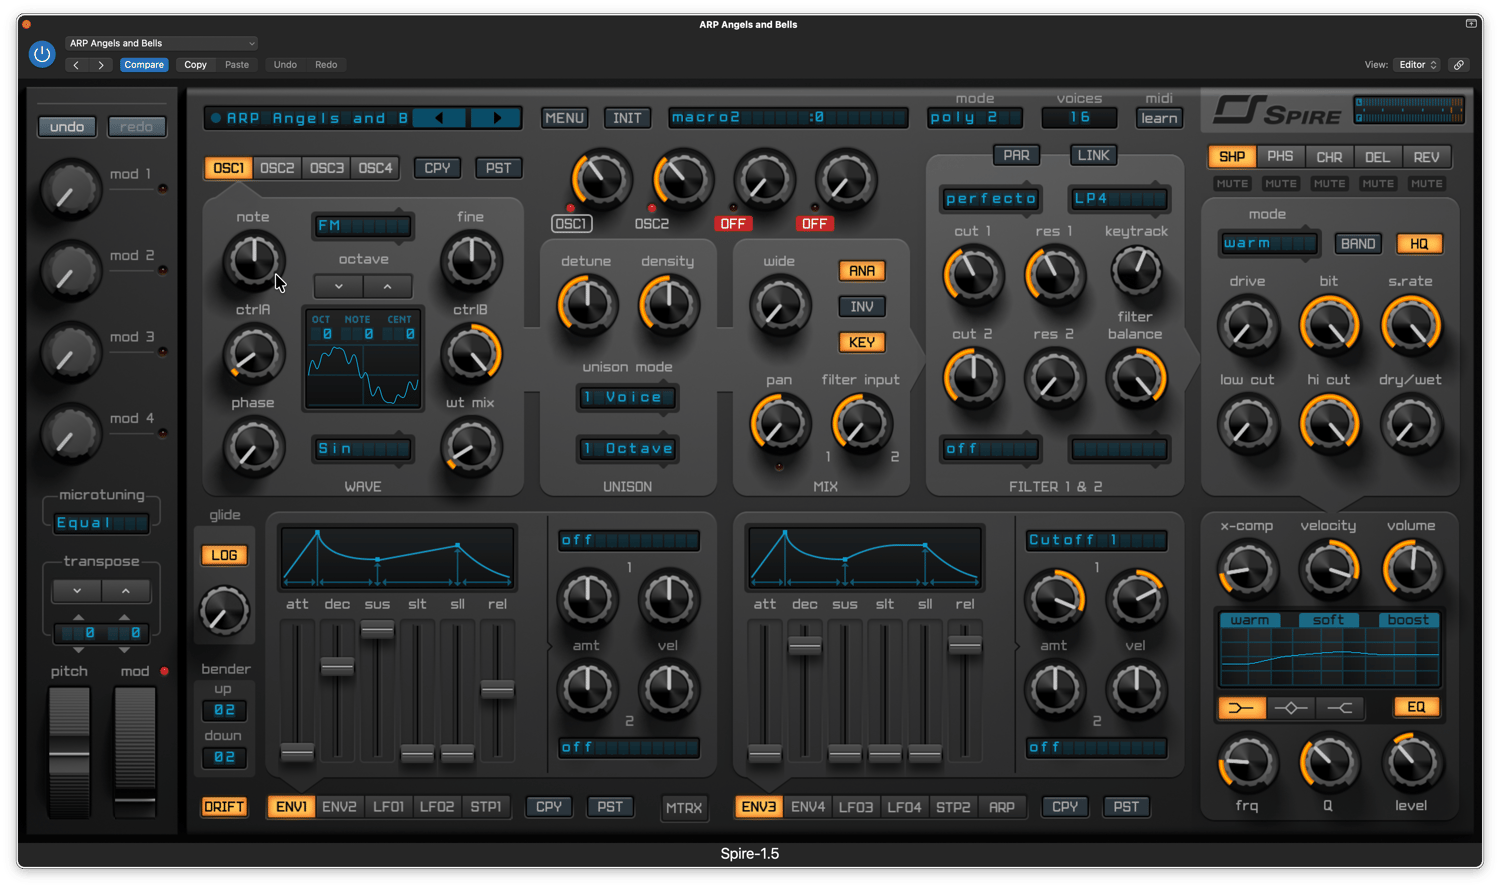
Task: Go to next setting with right chevron
Action: (101, 65)
